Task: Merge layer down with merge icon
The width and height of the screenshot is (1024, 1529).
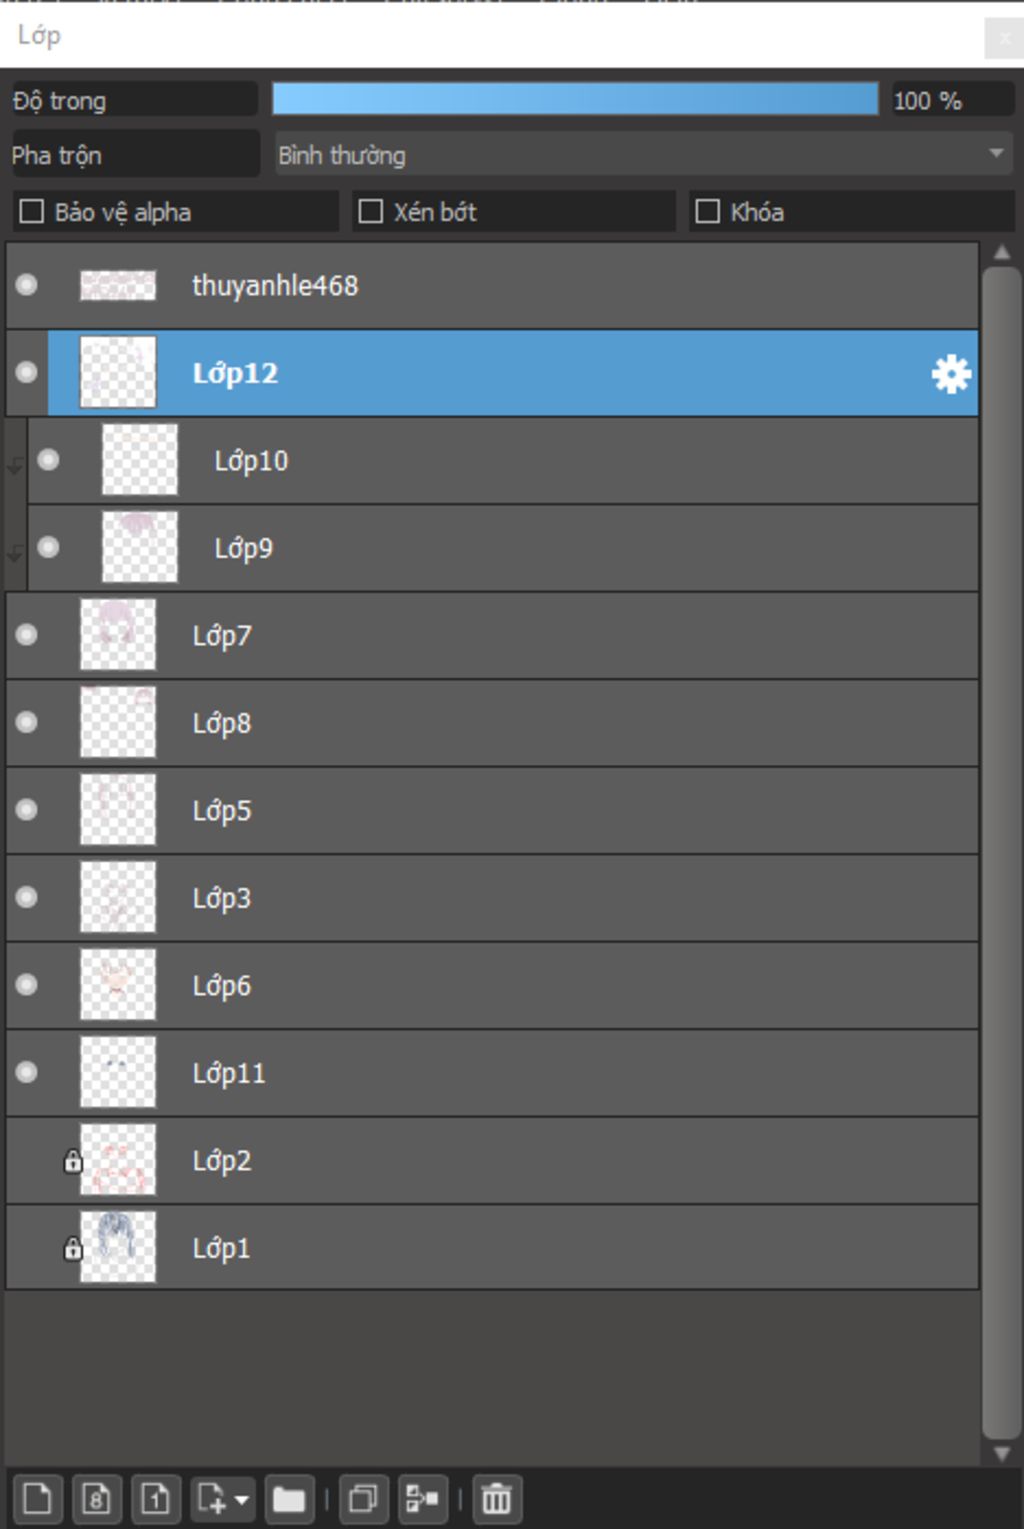Action: (x=422, y=1499)
